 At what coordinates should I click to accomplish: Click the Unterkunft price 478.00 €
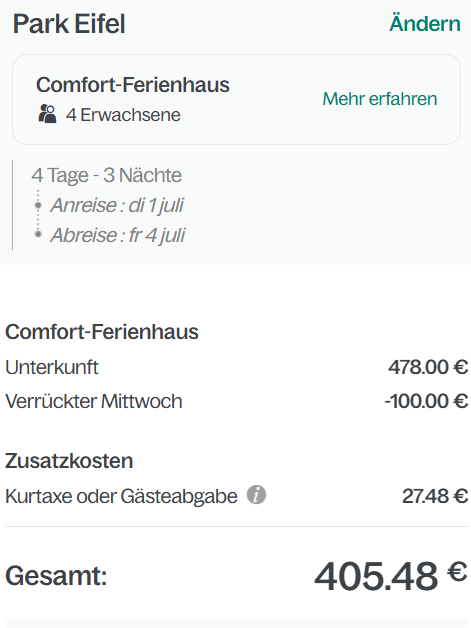428,367
